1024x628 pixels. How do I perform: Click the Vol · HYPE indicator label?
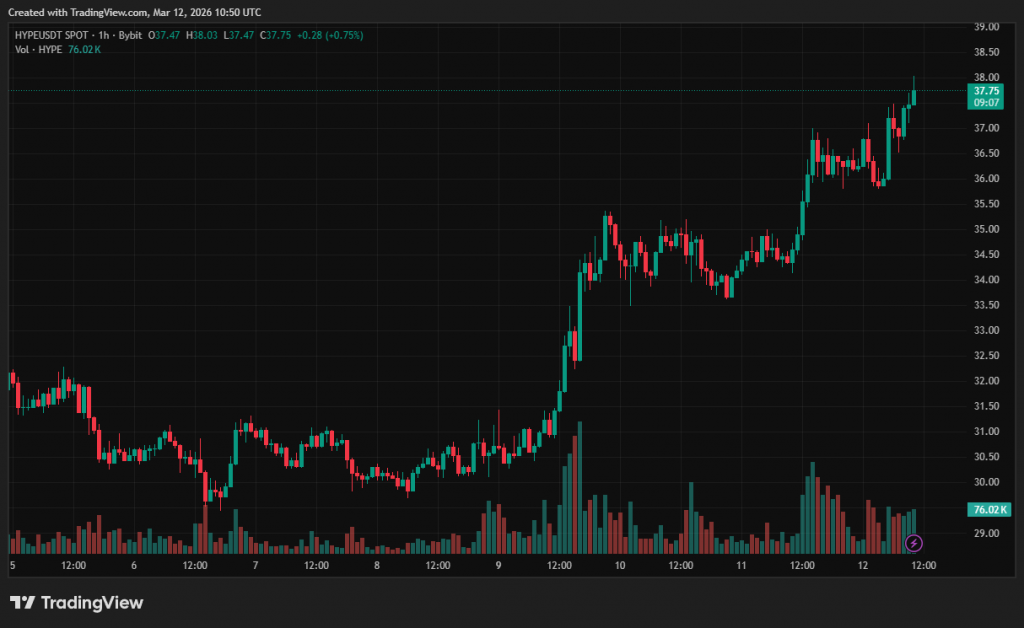tap(39, 49)
